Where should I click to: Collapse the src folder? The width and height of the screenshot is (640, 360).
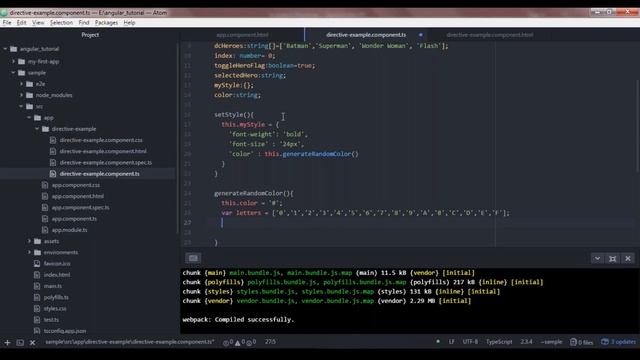pos(21,107)
